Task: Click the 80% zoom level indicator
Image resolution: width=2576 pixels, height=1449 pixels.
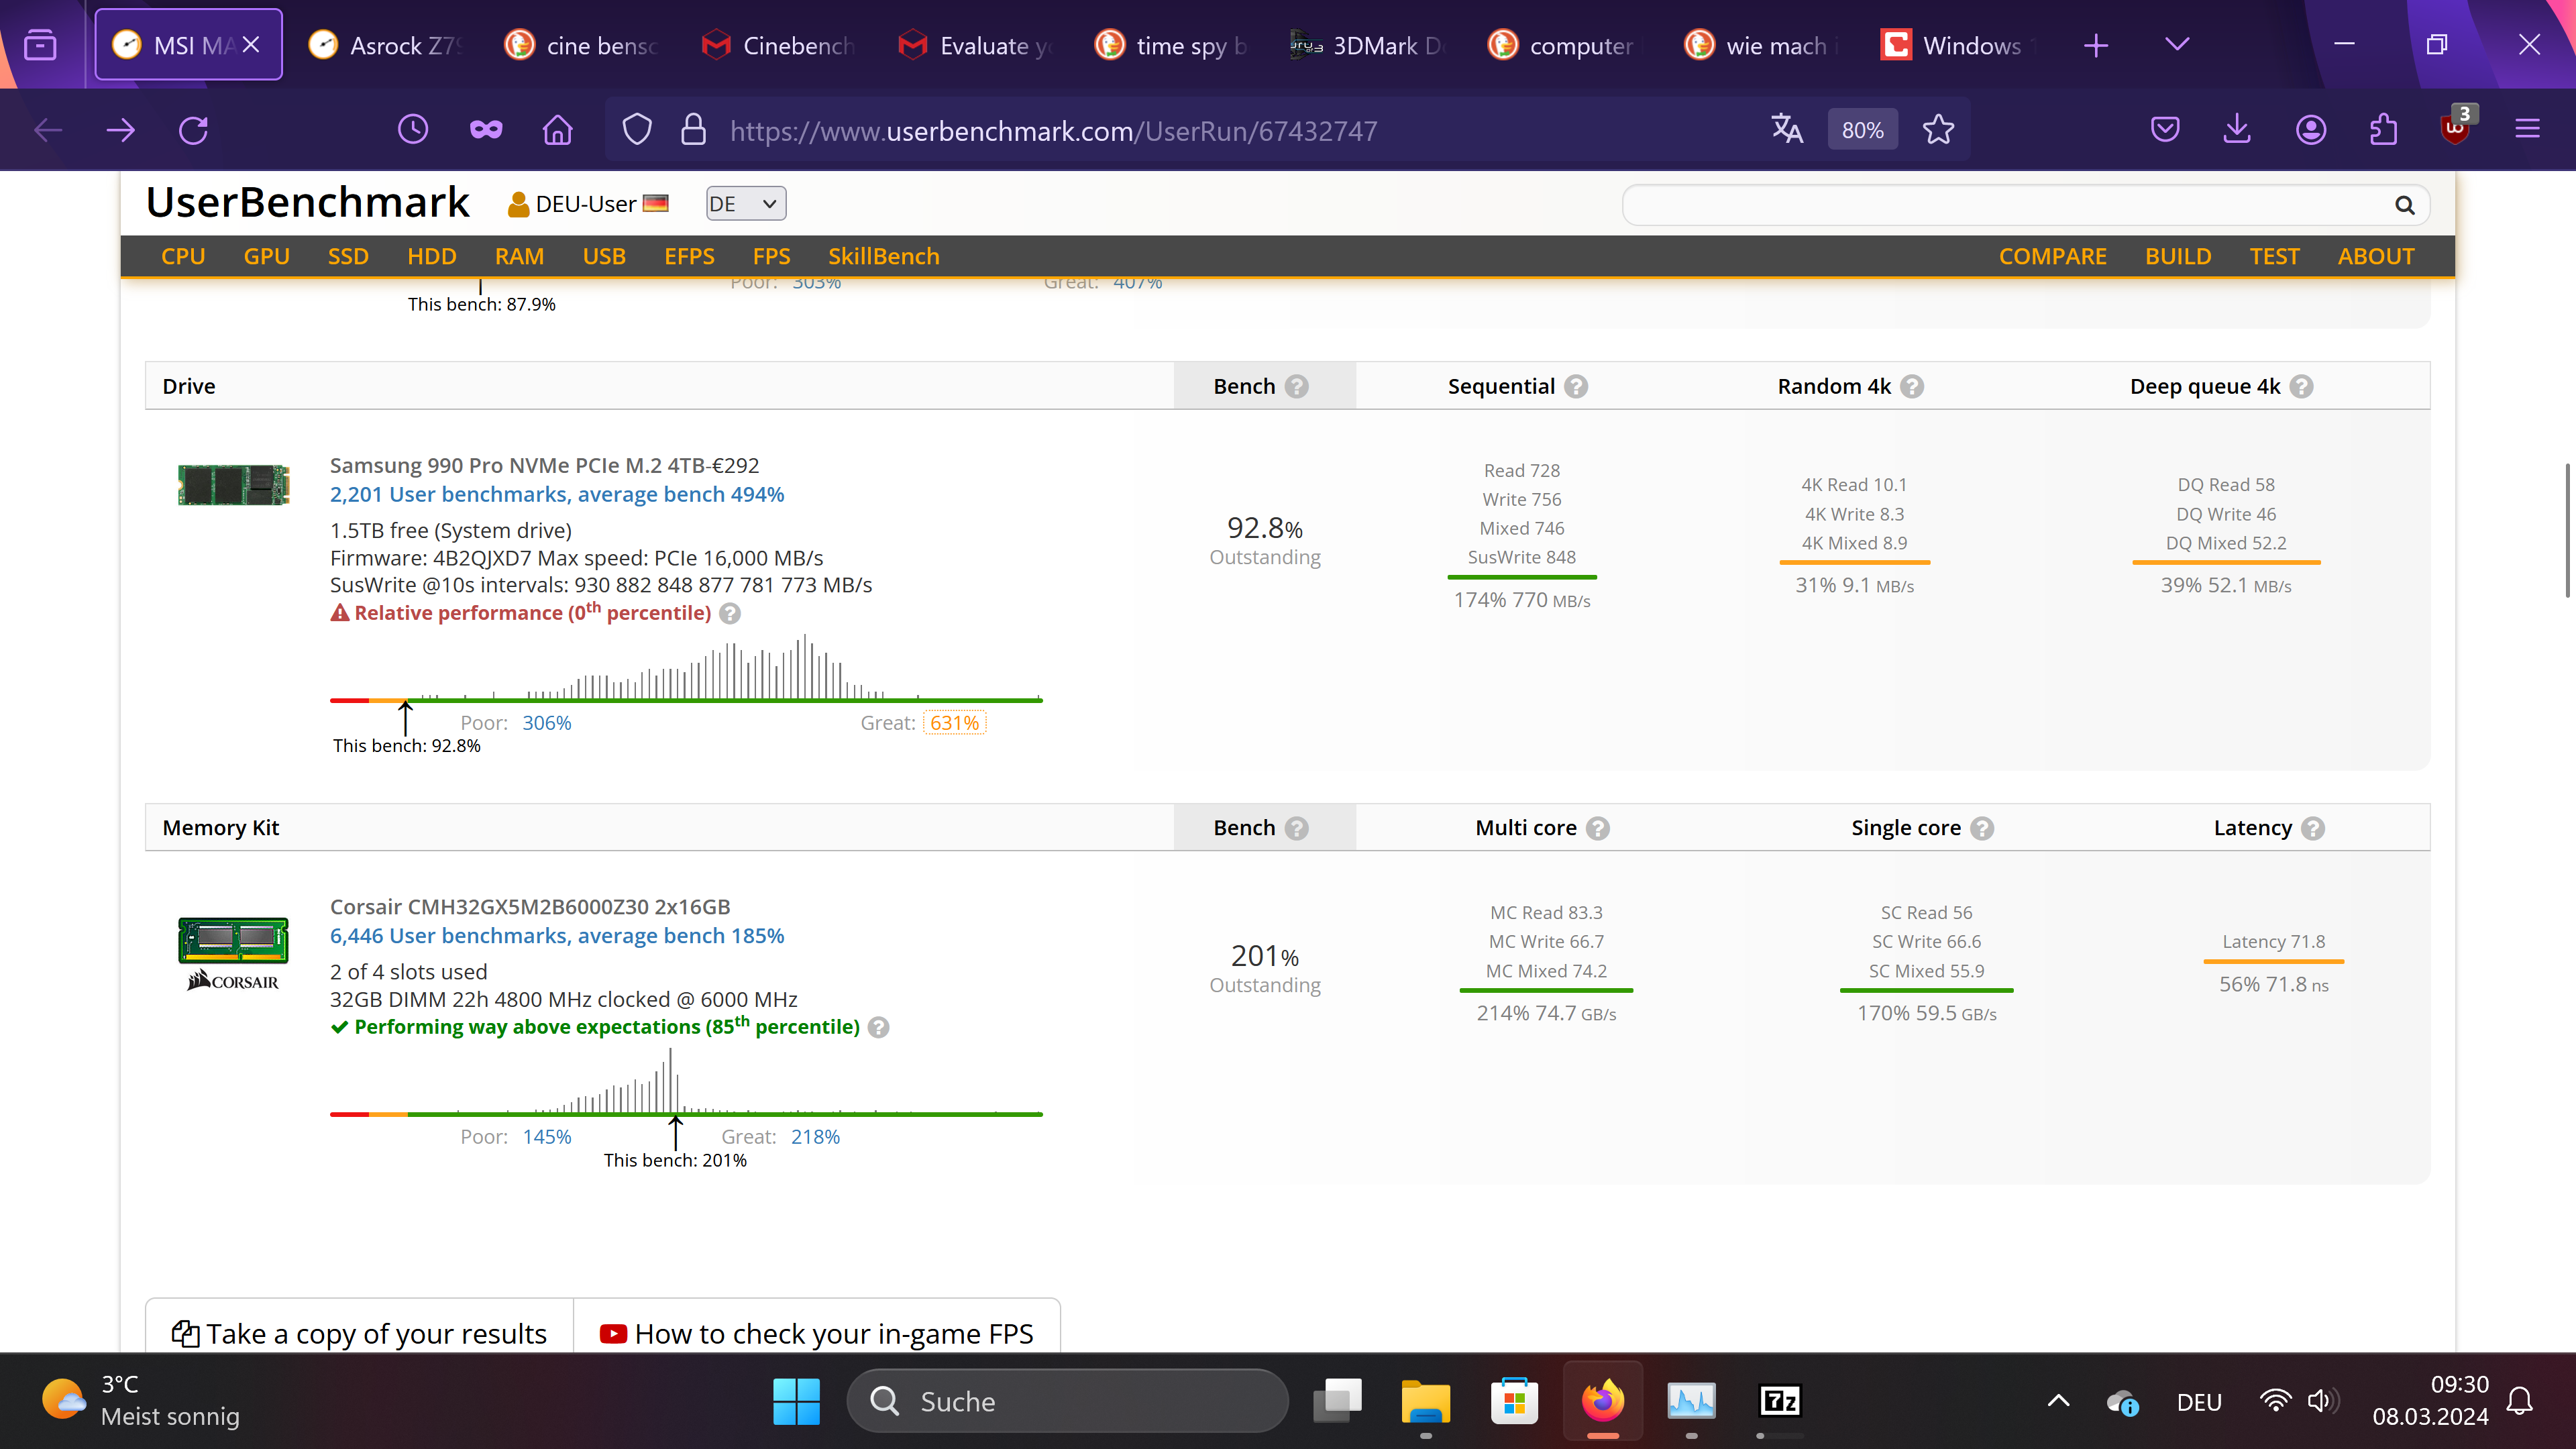Action: (x=1862, y=130)
